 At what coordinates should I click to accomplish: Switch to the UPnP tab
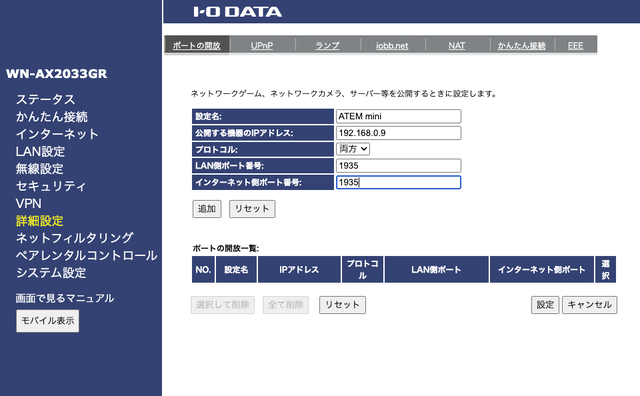tap(262, 45)
